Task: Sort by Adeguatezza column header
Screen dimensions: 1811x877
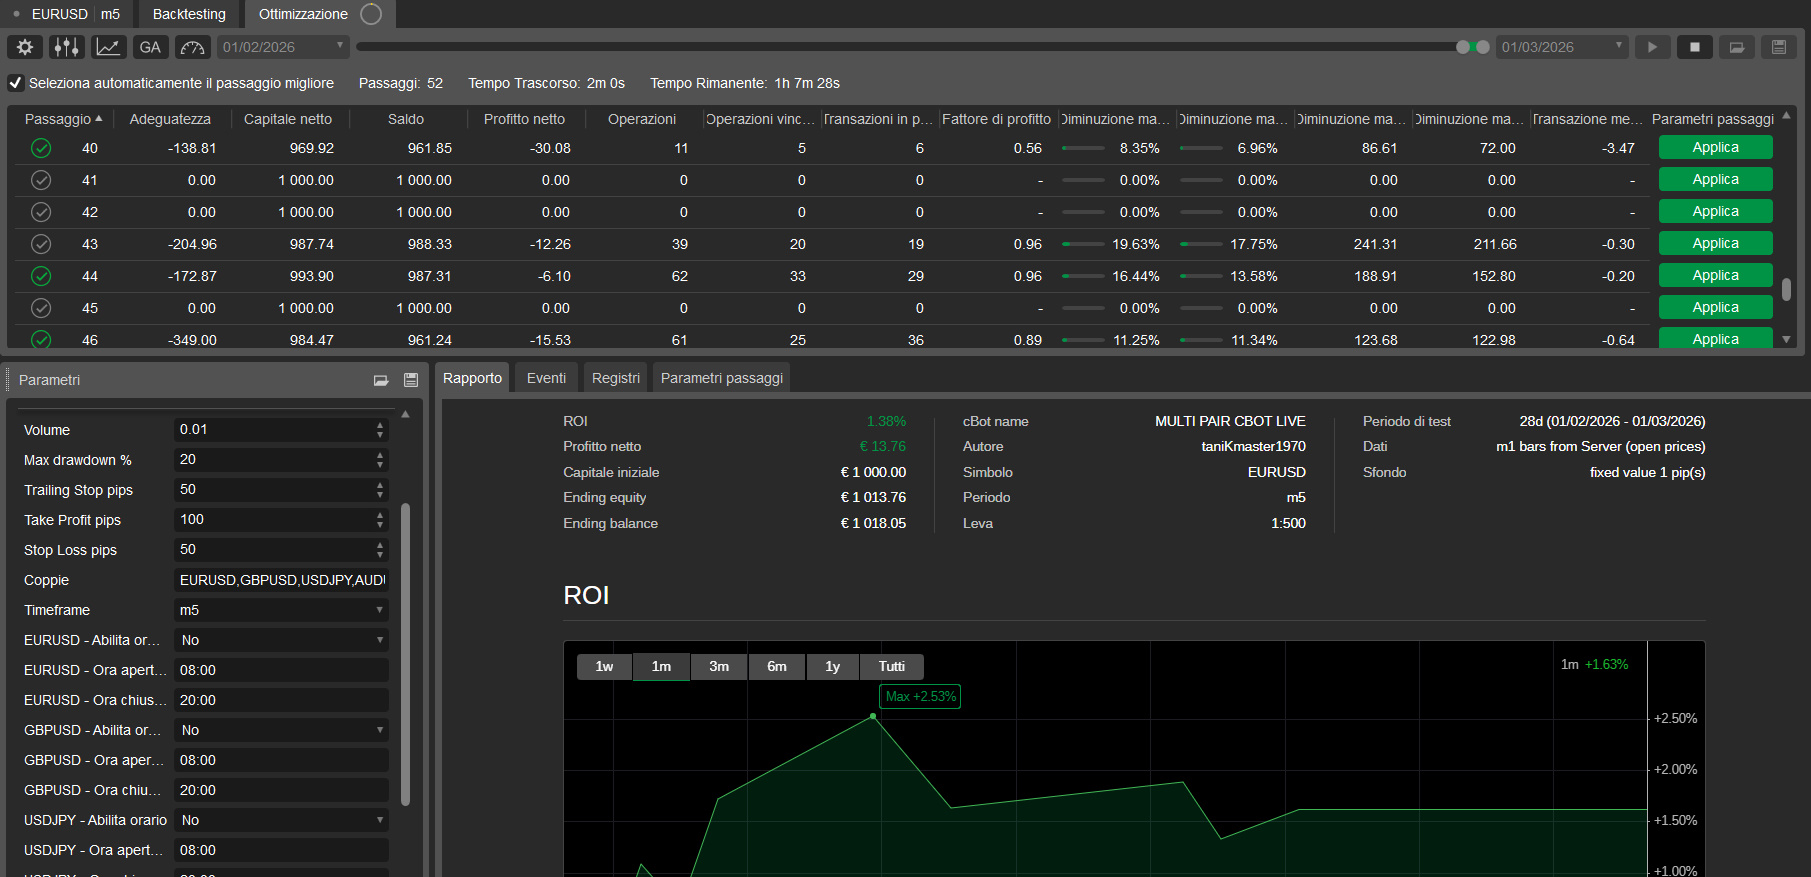Action: pyautogui.click(x=170, y=119)
